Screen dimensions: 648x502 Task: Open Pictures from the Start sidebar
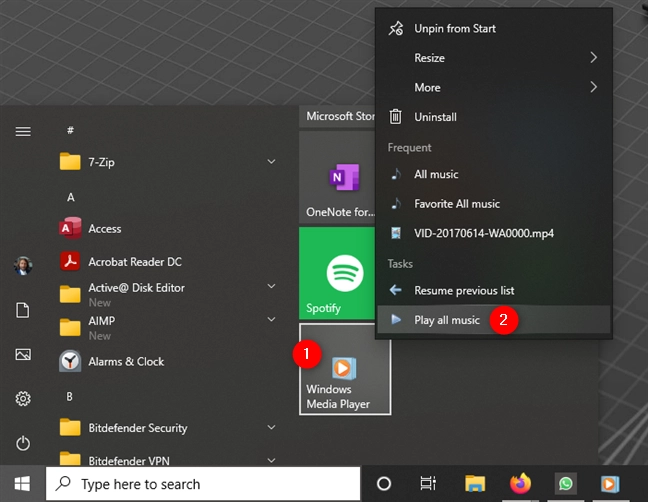[23, 354]
